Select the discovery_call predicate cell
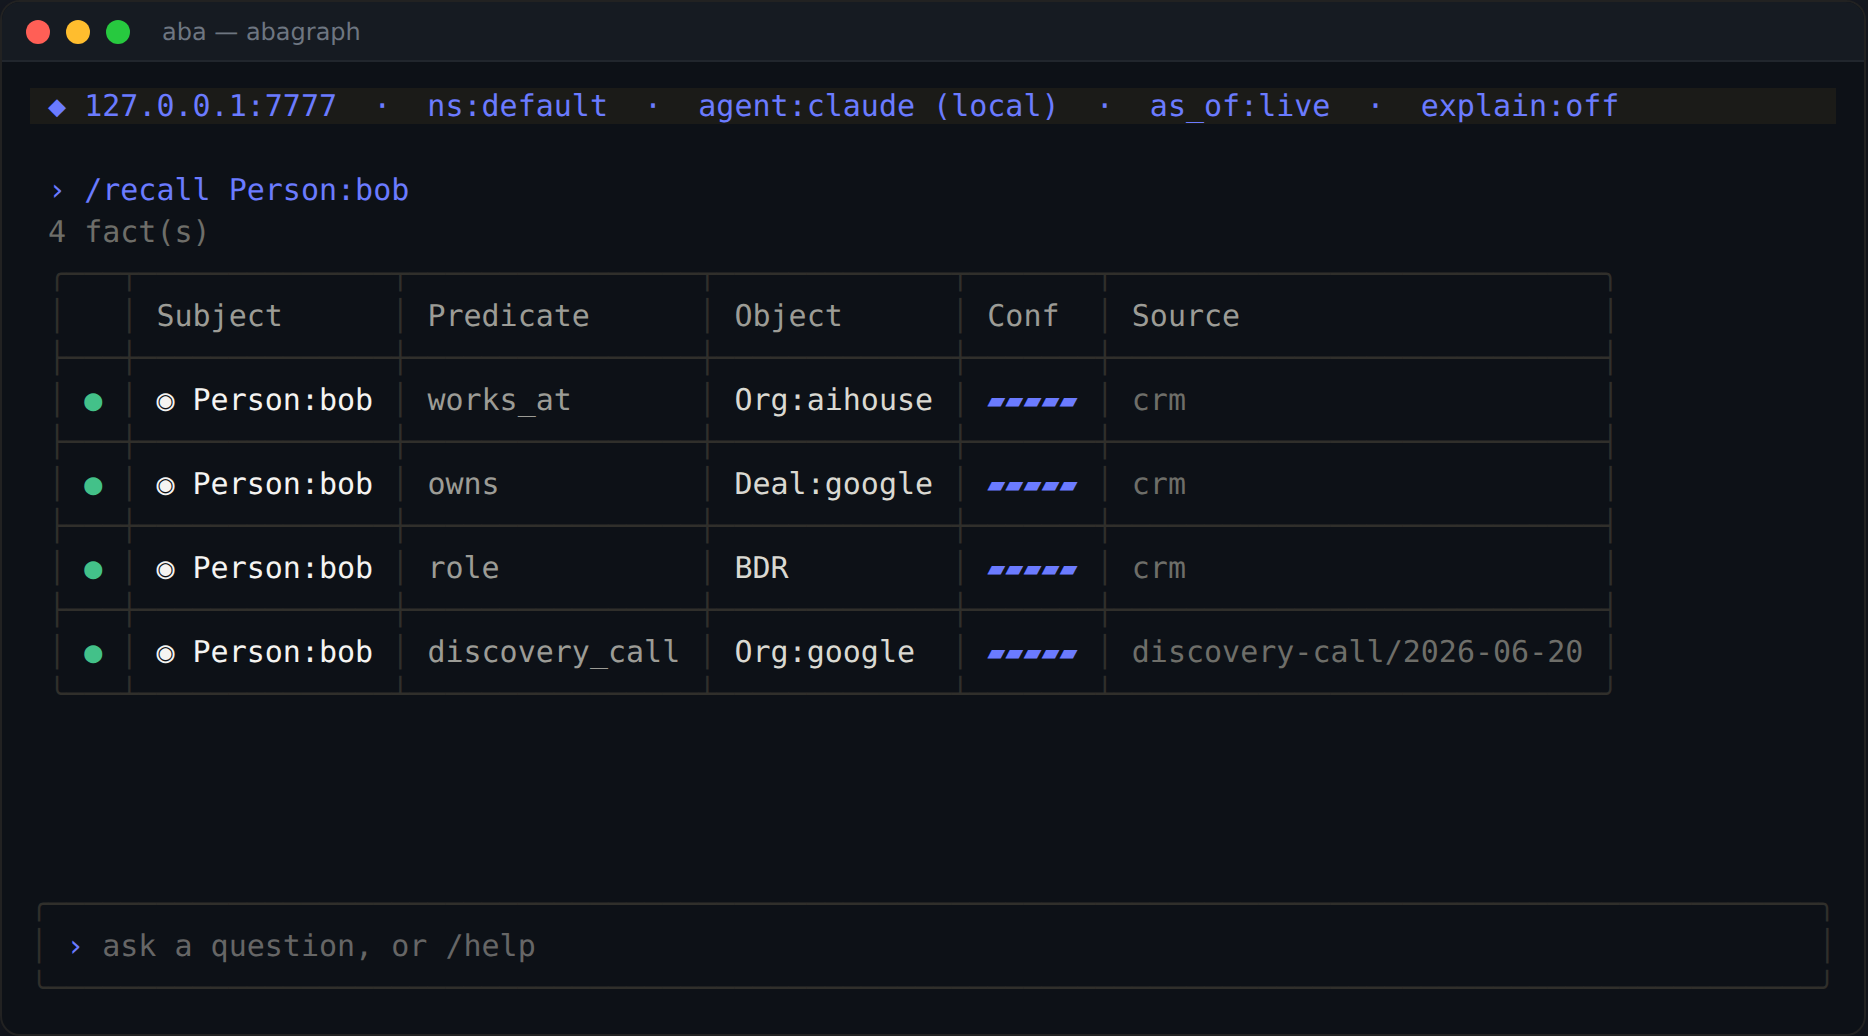 554,652
